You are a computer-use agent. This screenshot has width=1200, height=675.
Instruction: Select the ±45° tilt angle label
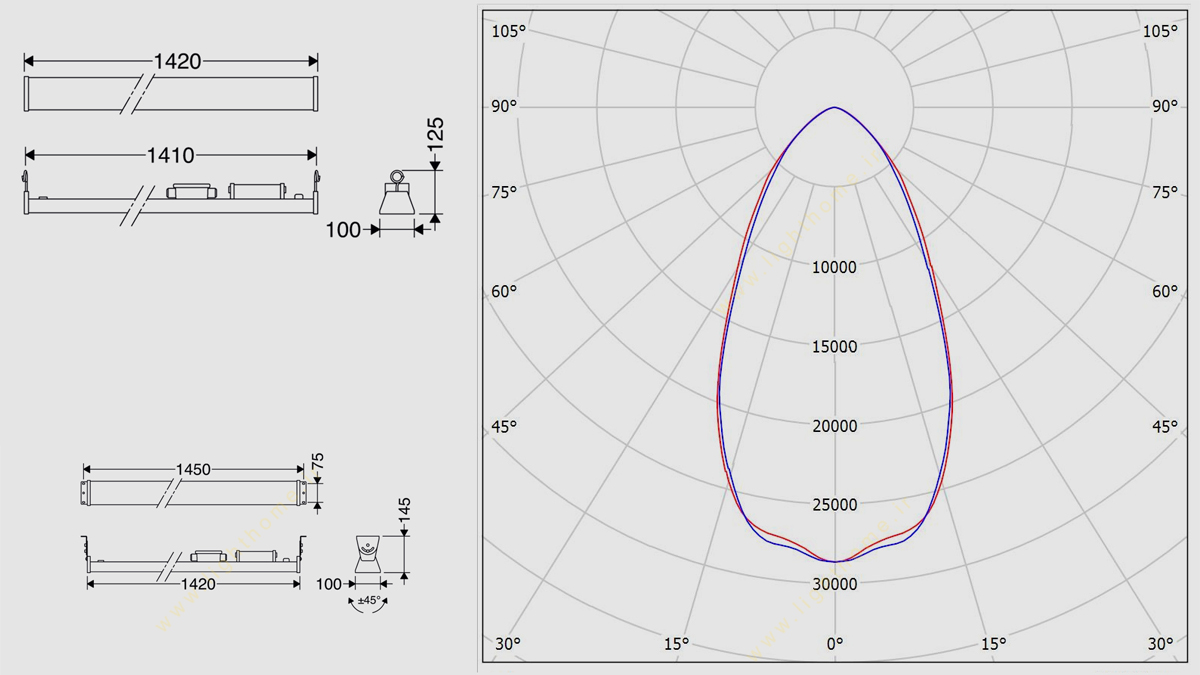pos(370,602)
